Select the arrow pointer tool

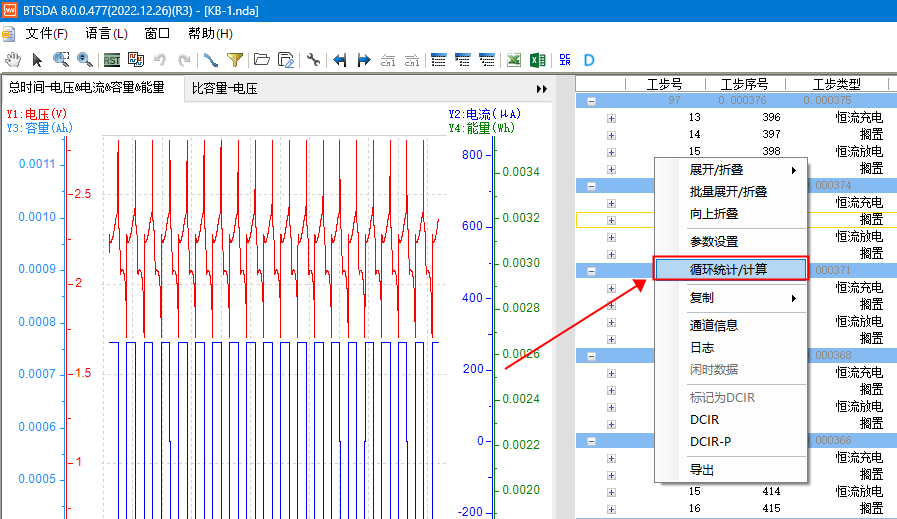(37, 60)
